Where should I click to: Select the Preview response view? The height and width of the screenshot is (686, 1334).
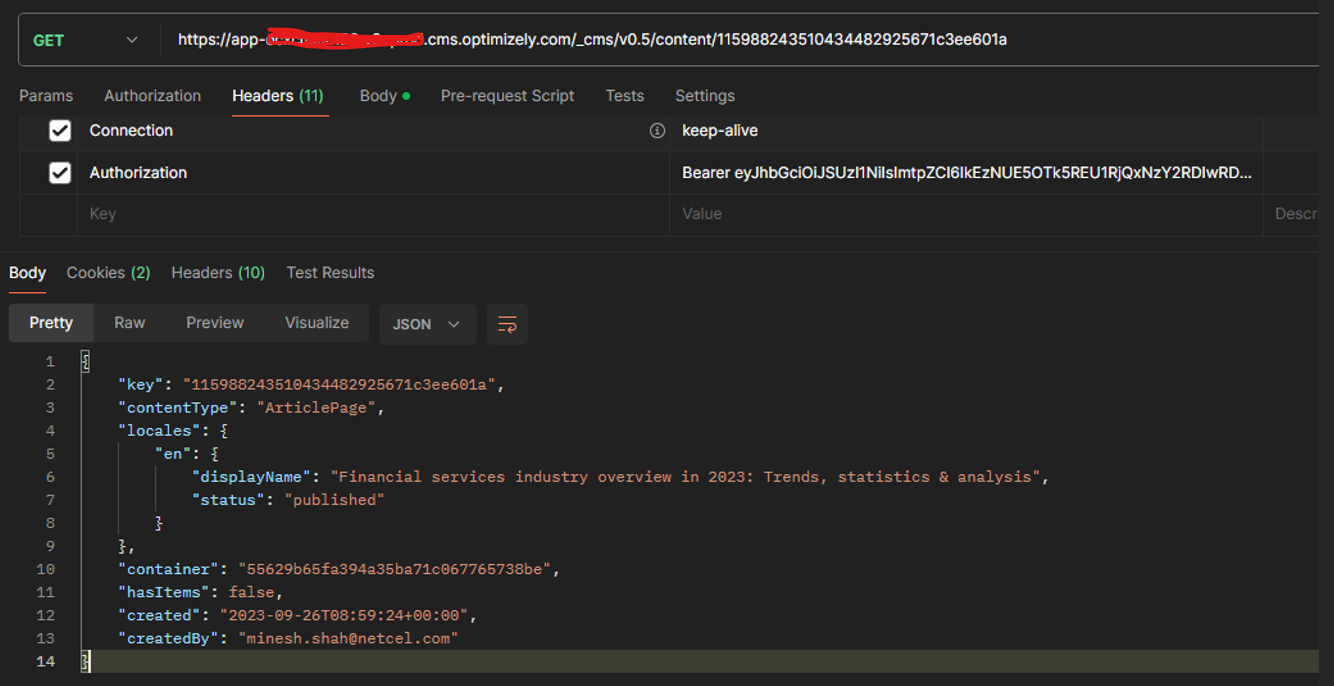(x=214, y=323)
